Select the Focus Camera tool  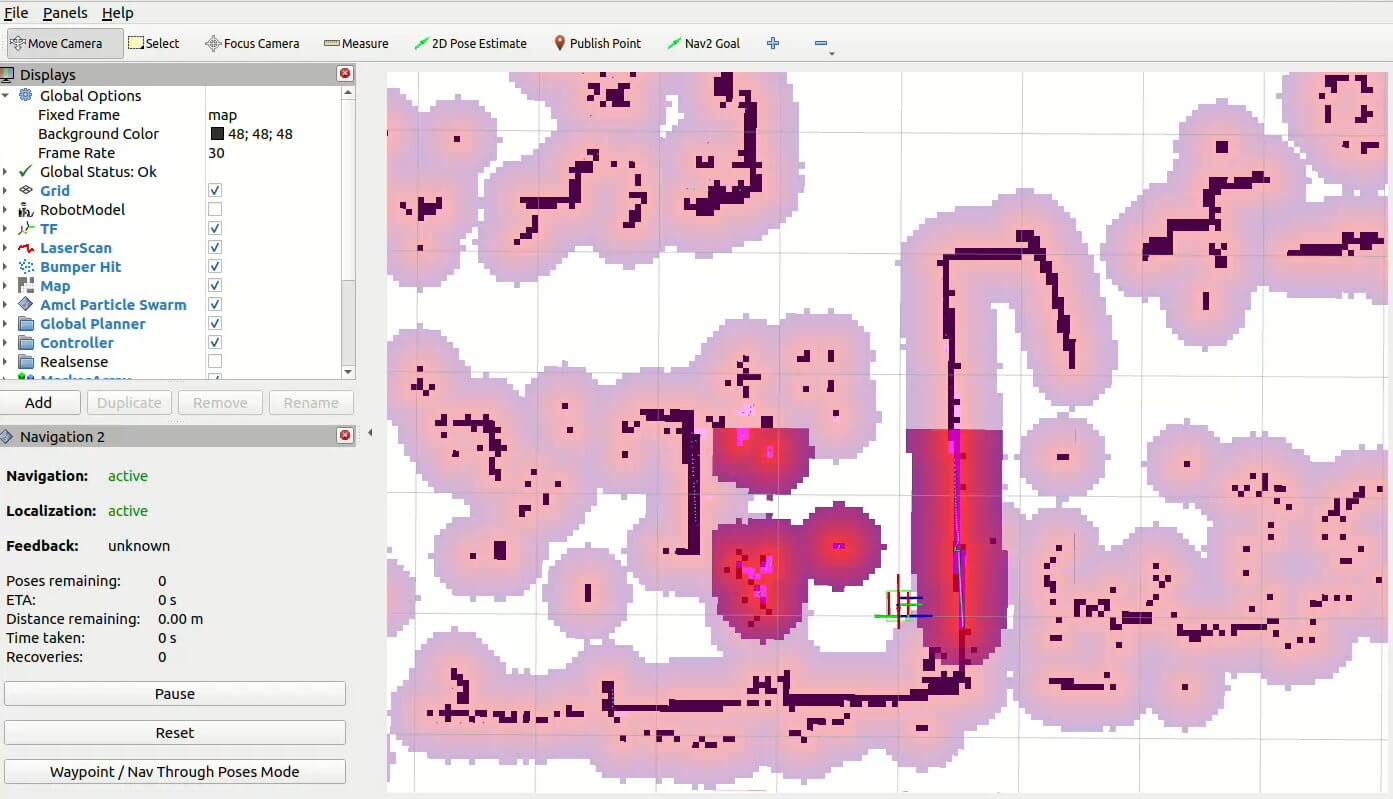click(252, 43)
